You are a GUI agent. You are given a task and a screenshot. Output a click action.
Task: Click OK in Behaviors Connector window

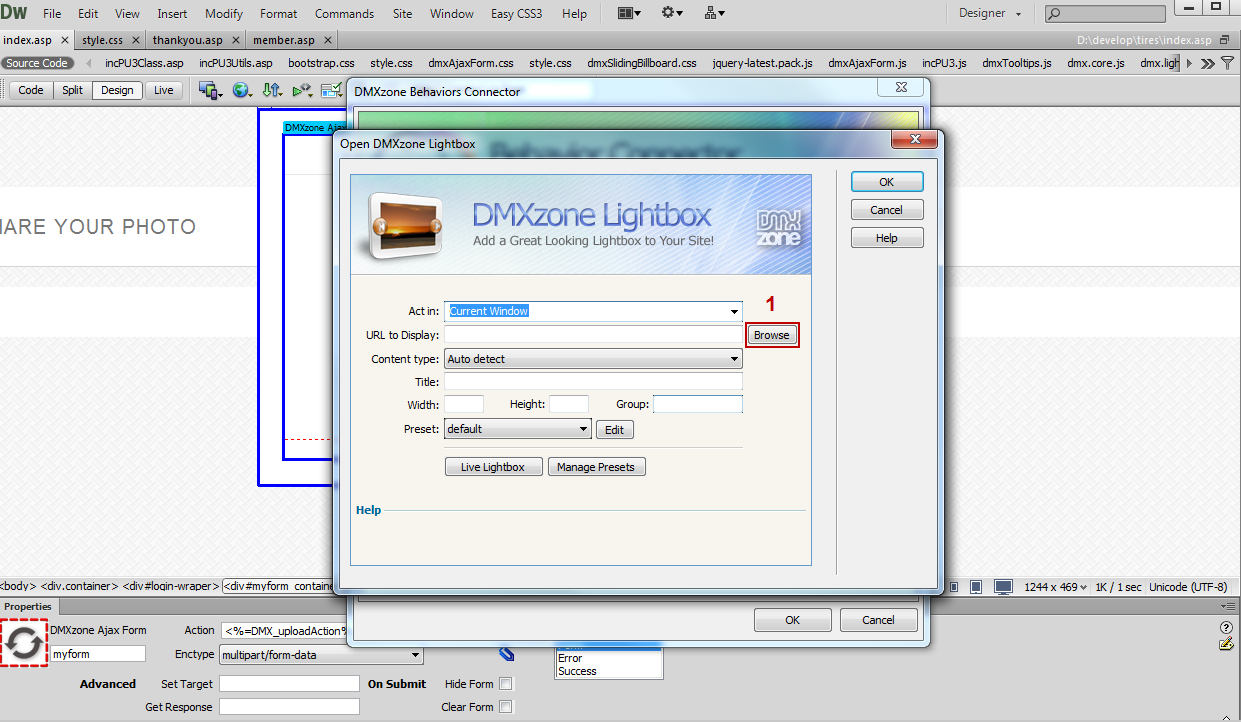point(792,620)
